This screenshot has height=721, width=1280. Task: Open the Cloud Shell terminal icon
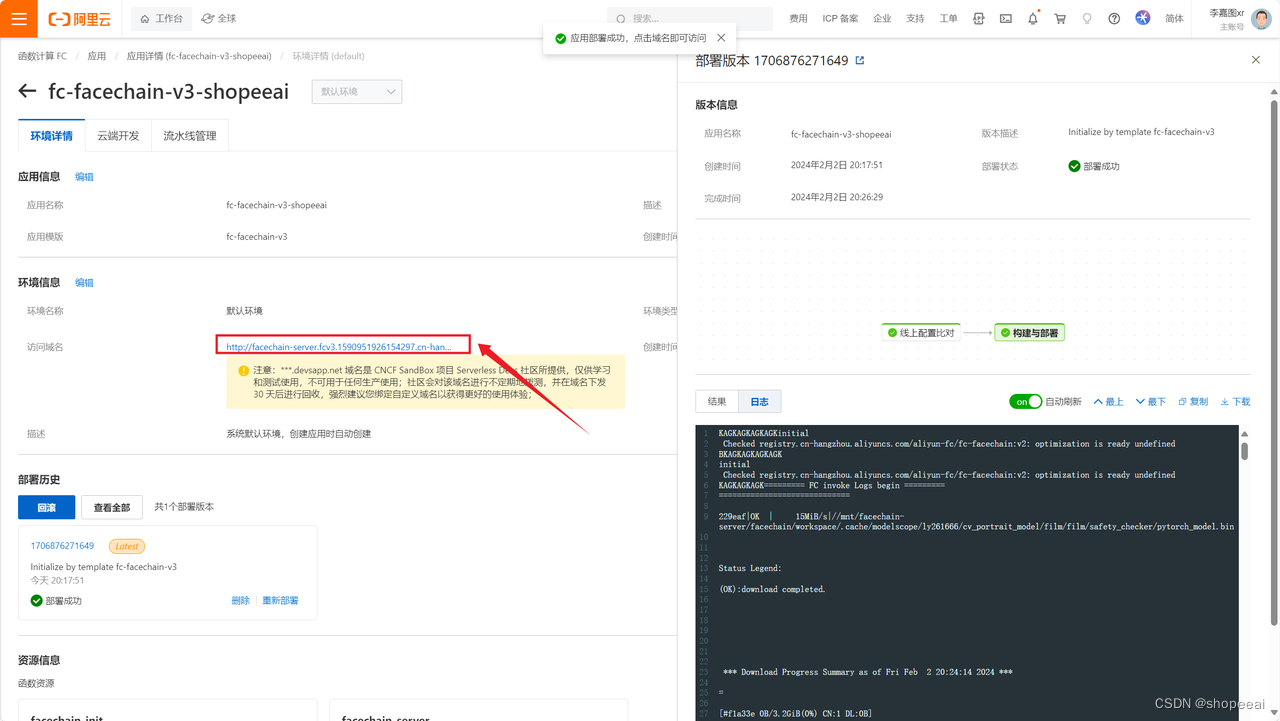(1006, 19)
